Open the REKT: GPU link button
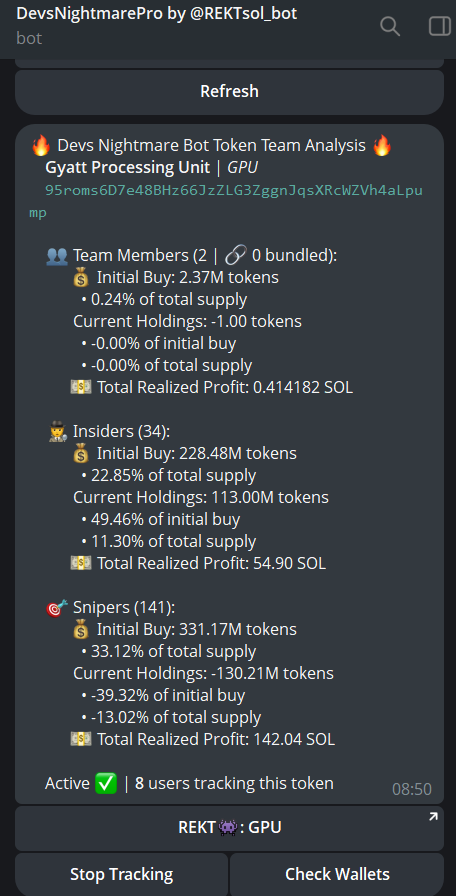The height and width of the screenshot is (896, 456). (229, 827)
